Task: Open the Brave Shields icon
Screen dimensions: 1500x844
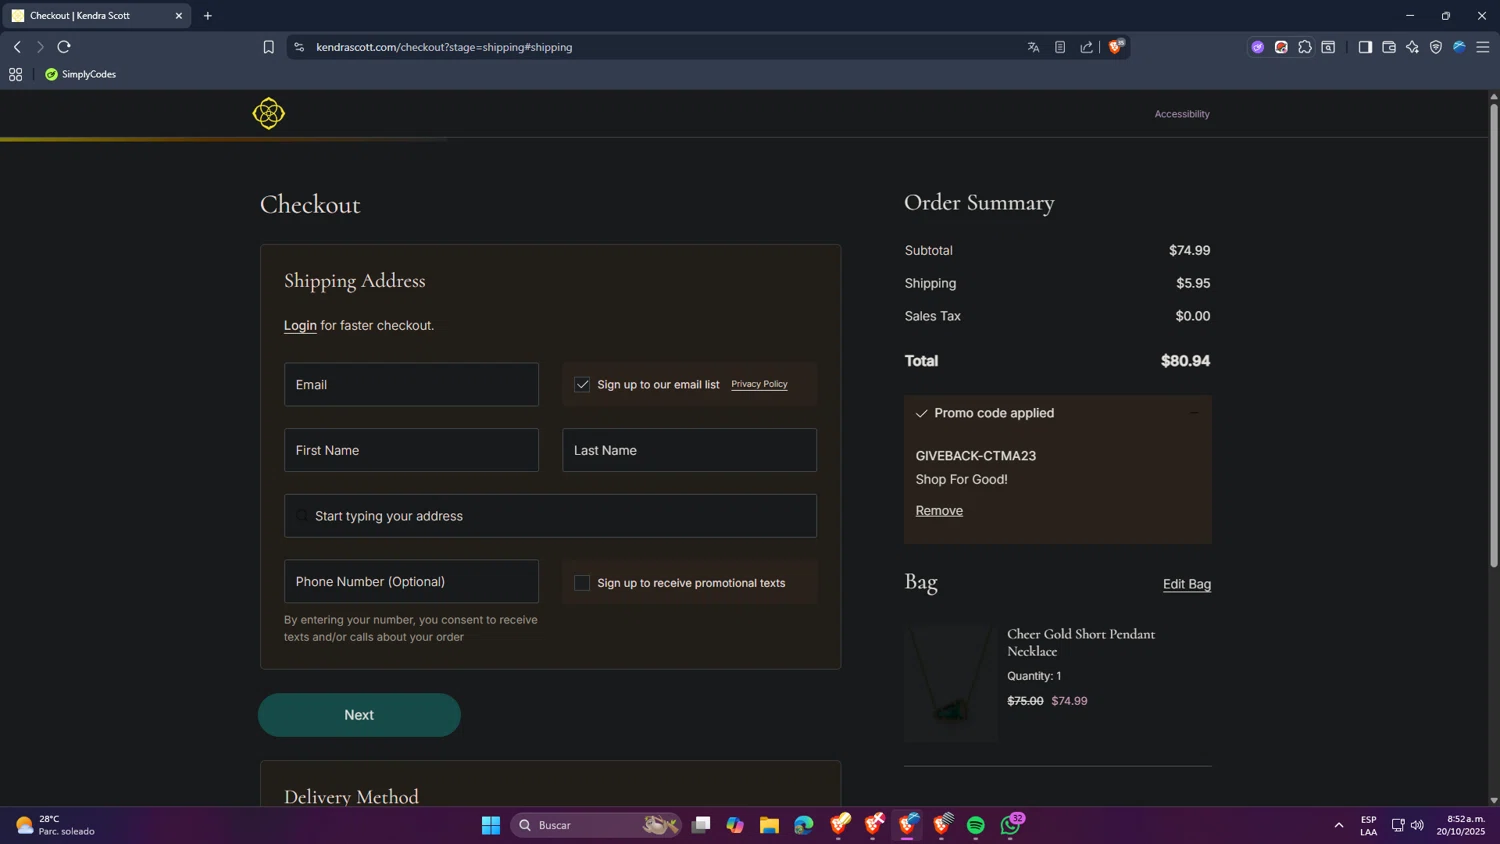Action: pos(1115,47)
